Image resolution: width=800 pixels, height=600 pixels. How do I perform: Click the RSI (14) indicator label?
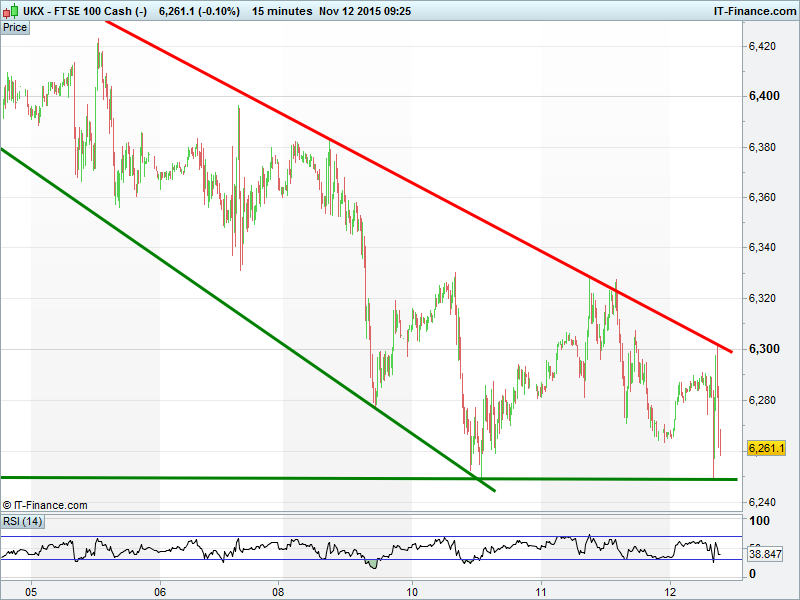click(x=22, y=521)
